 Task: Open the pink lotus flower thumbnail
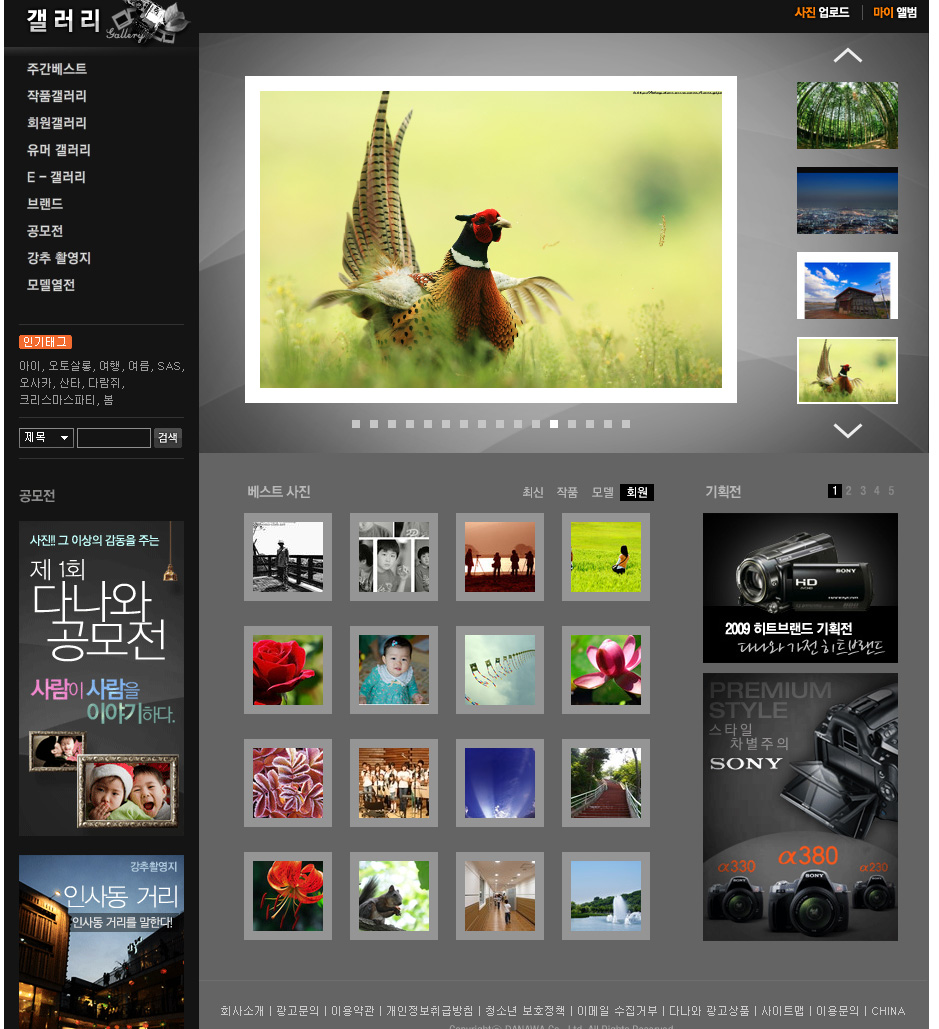[606, 670]
